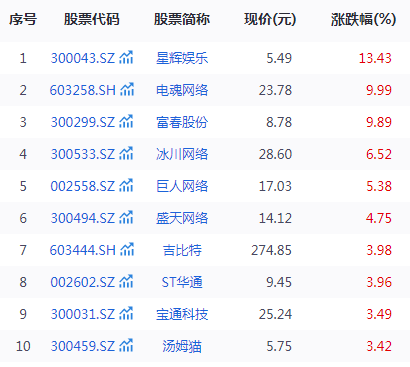Click the 股票代码 column header

[92, 19]
